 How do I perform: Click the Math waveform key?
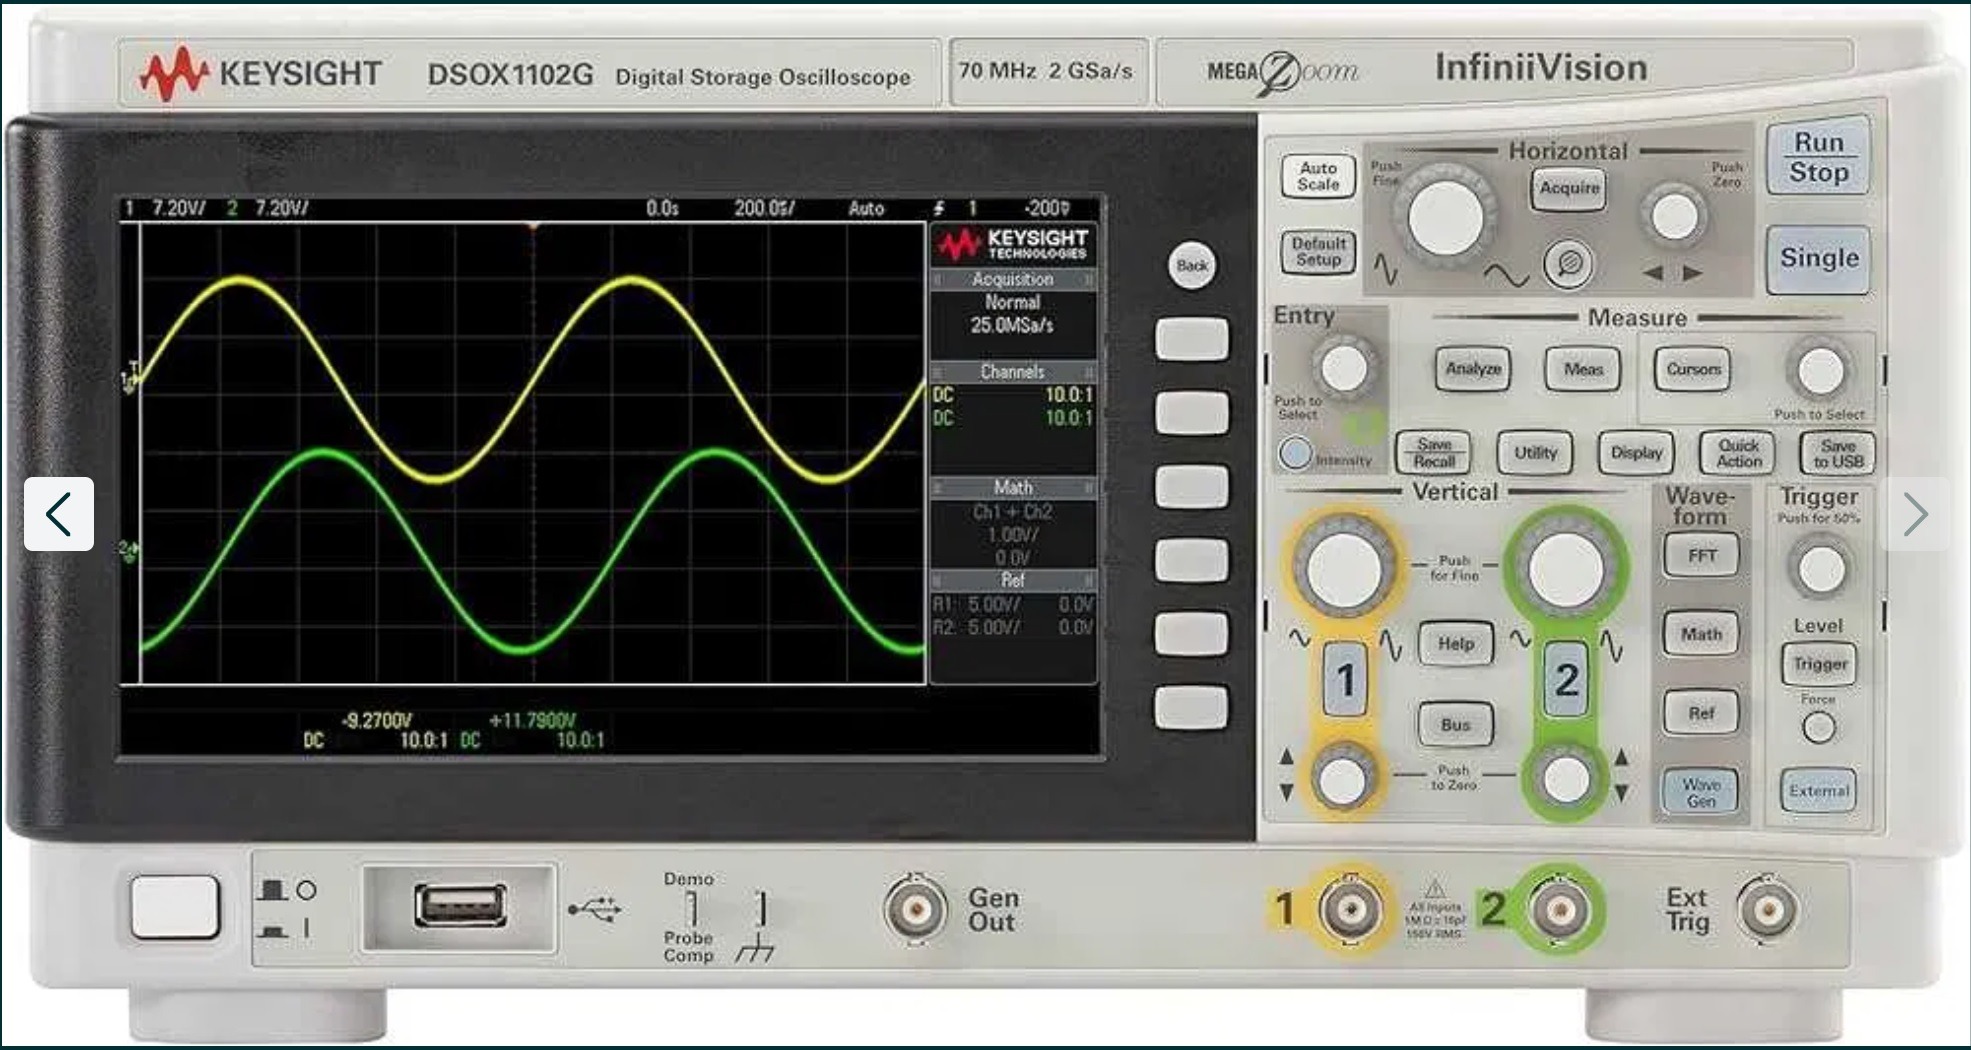(1702, 634)
